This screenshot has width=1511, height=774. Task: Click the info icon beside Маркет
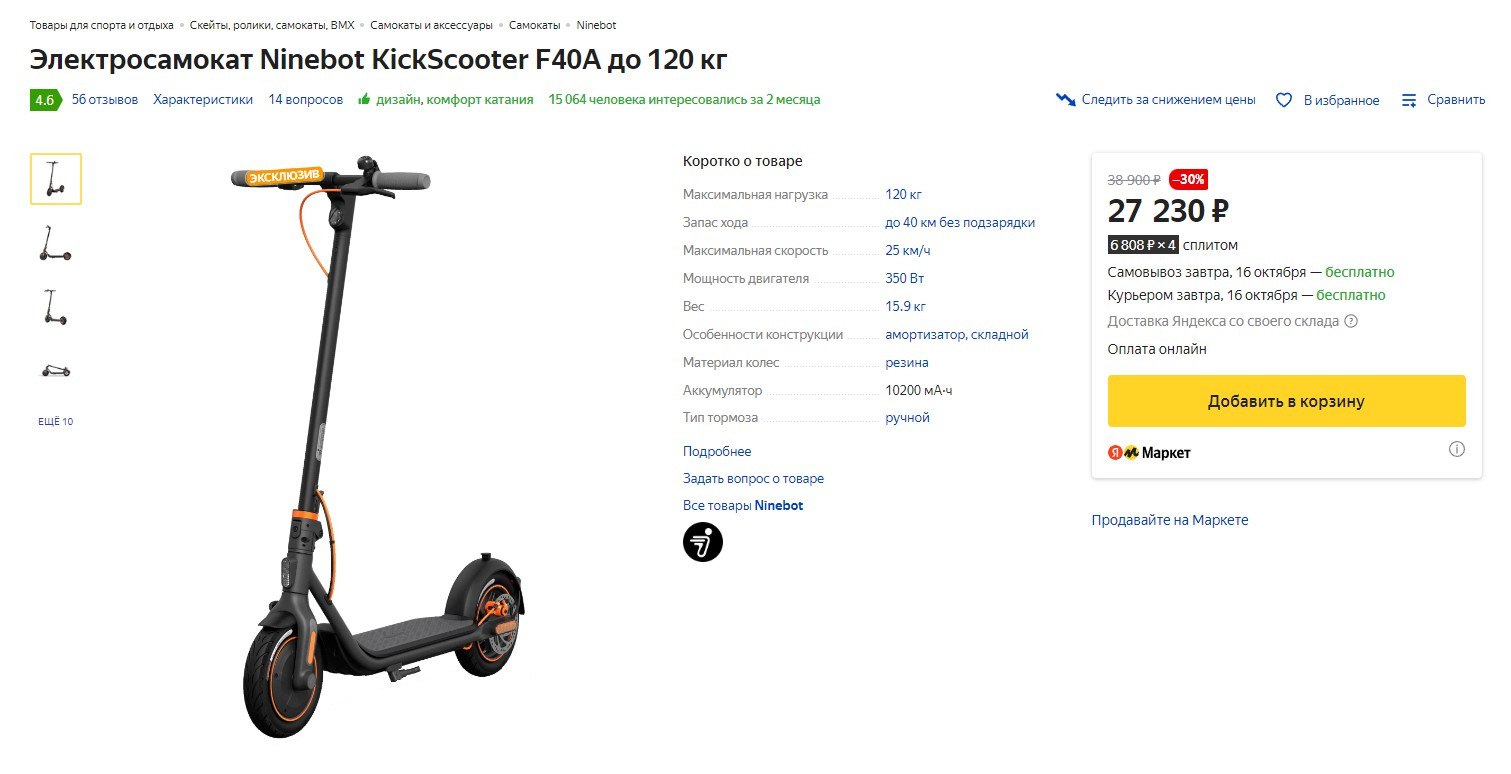(x=1457, y=449)
